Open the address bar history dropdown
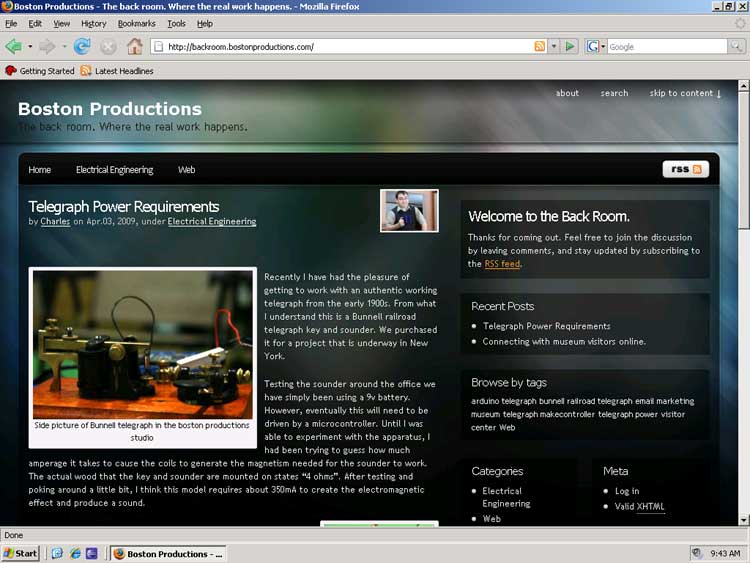The image size is (750, 563). click(553, 46)
